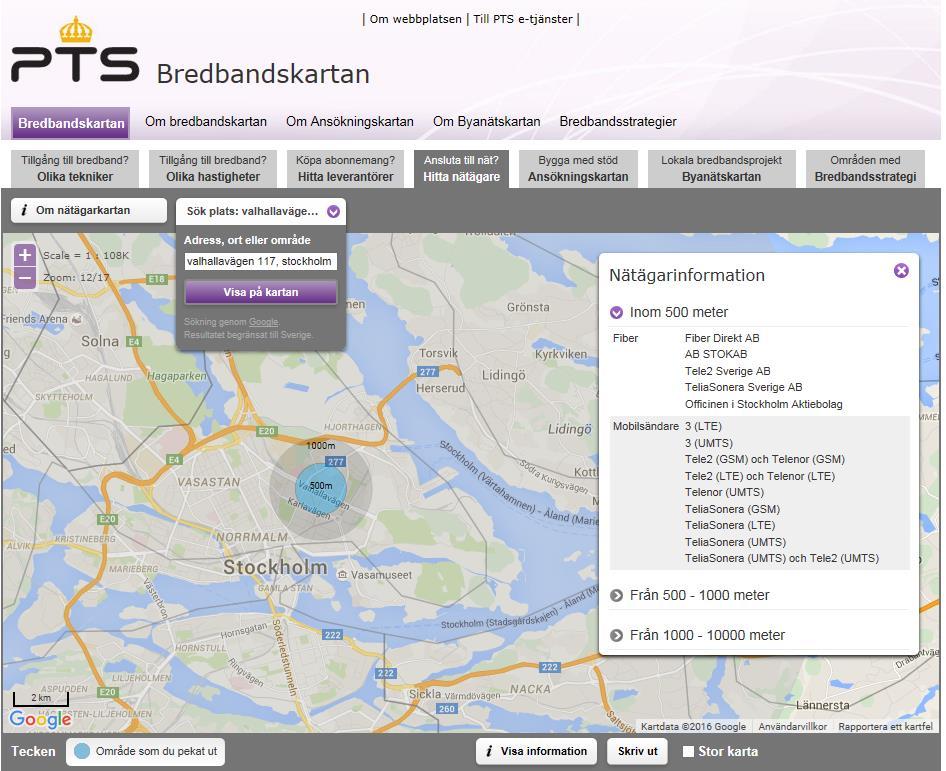Click the info icon on Visa information
Image resolution: width=946 pixels, height=771 pixels.
pos(489,751)
